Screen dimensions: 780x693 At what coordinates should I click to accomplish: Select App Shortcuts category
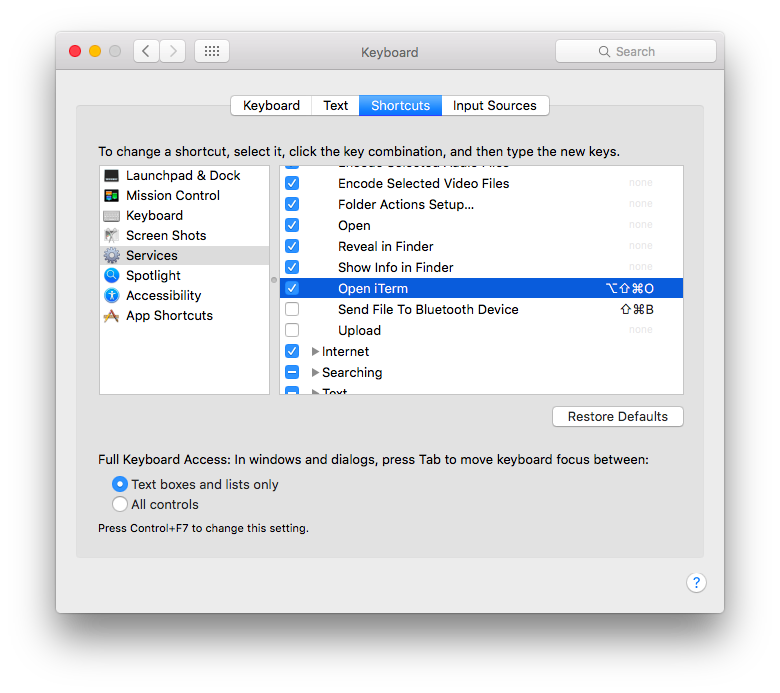(185, 315)
